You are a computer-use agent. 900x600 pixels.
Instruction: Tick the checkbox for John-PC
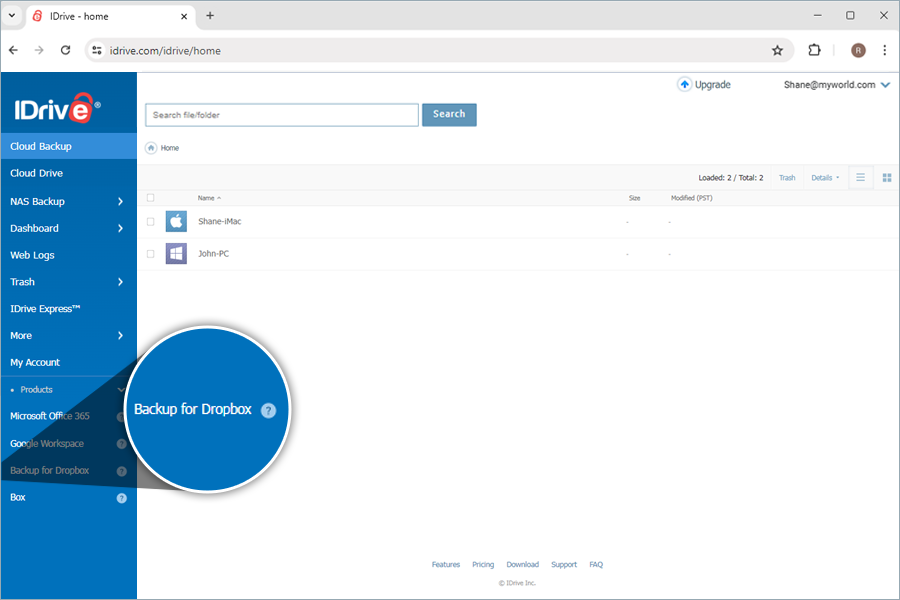[x=150, y=254]
